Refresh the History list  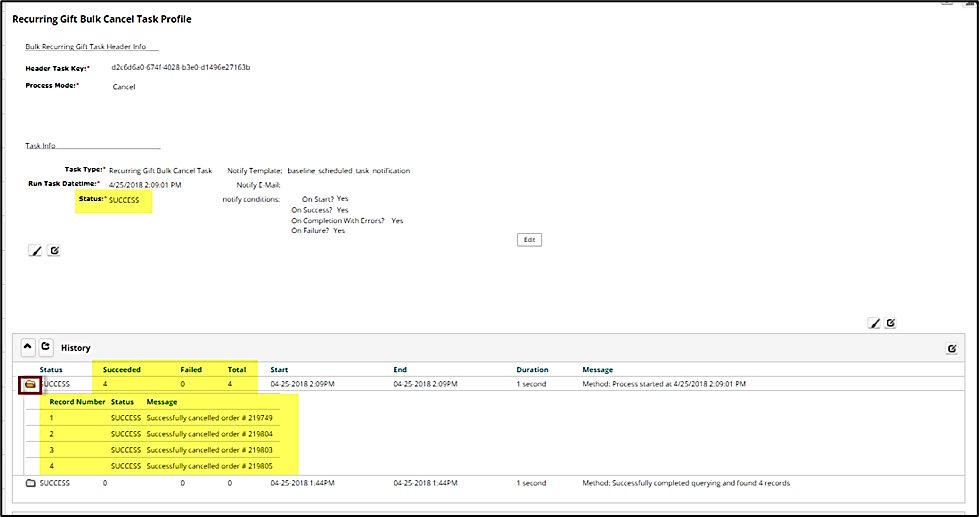[x=46, y=347]
